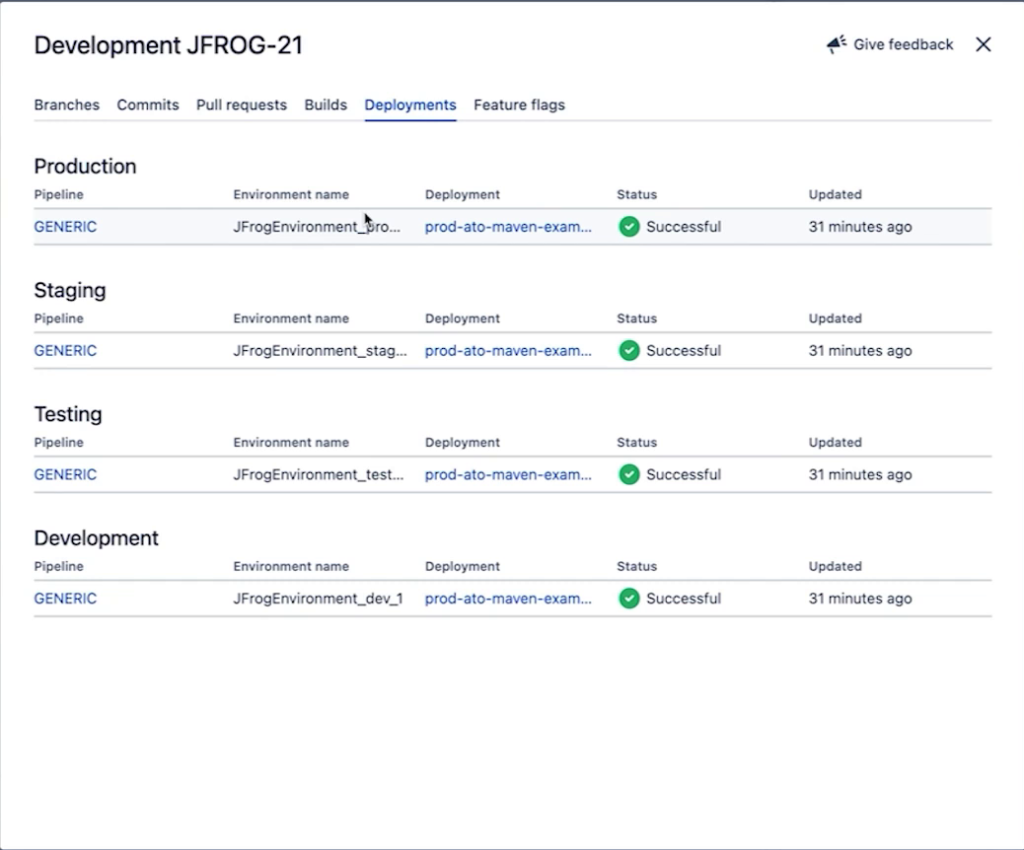1024x850 pixels.
Task: Open the Feature flags tab
Action: pos(519,105)
